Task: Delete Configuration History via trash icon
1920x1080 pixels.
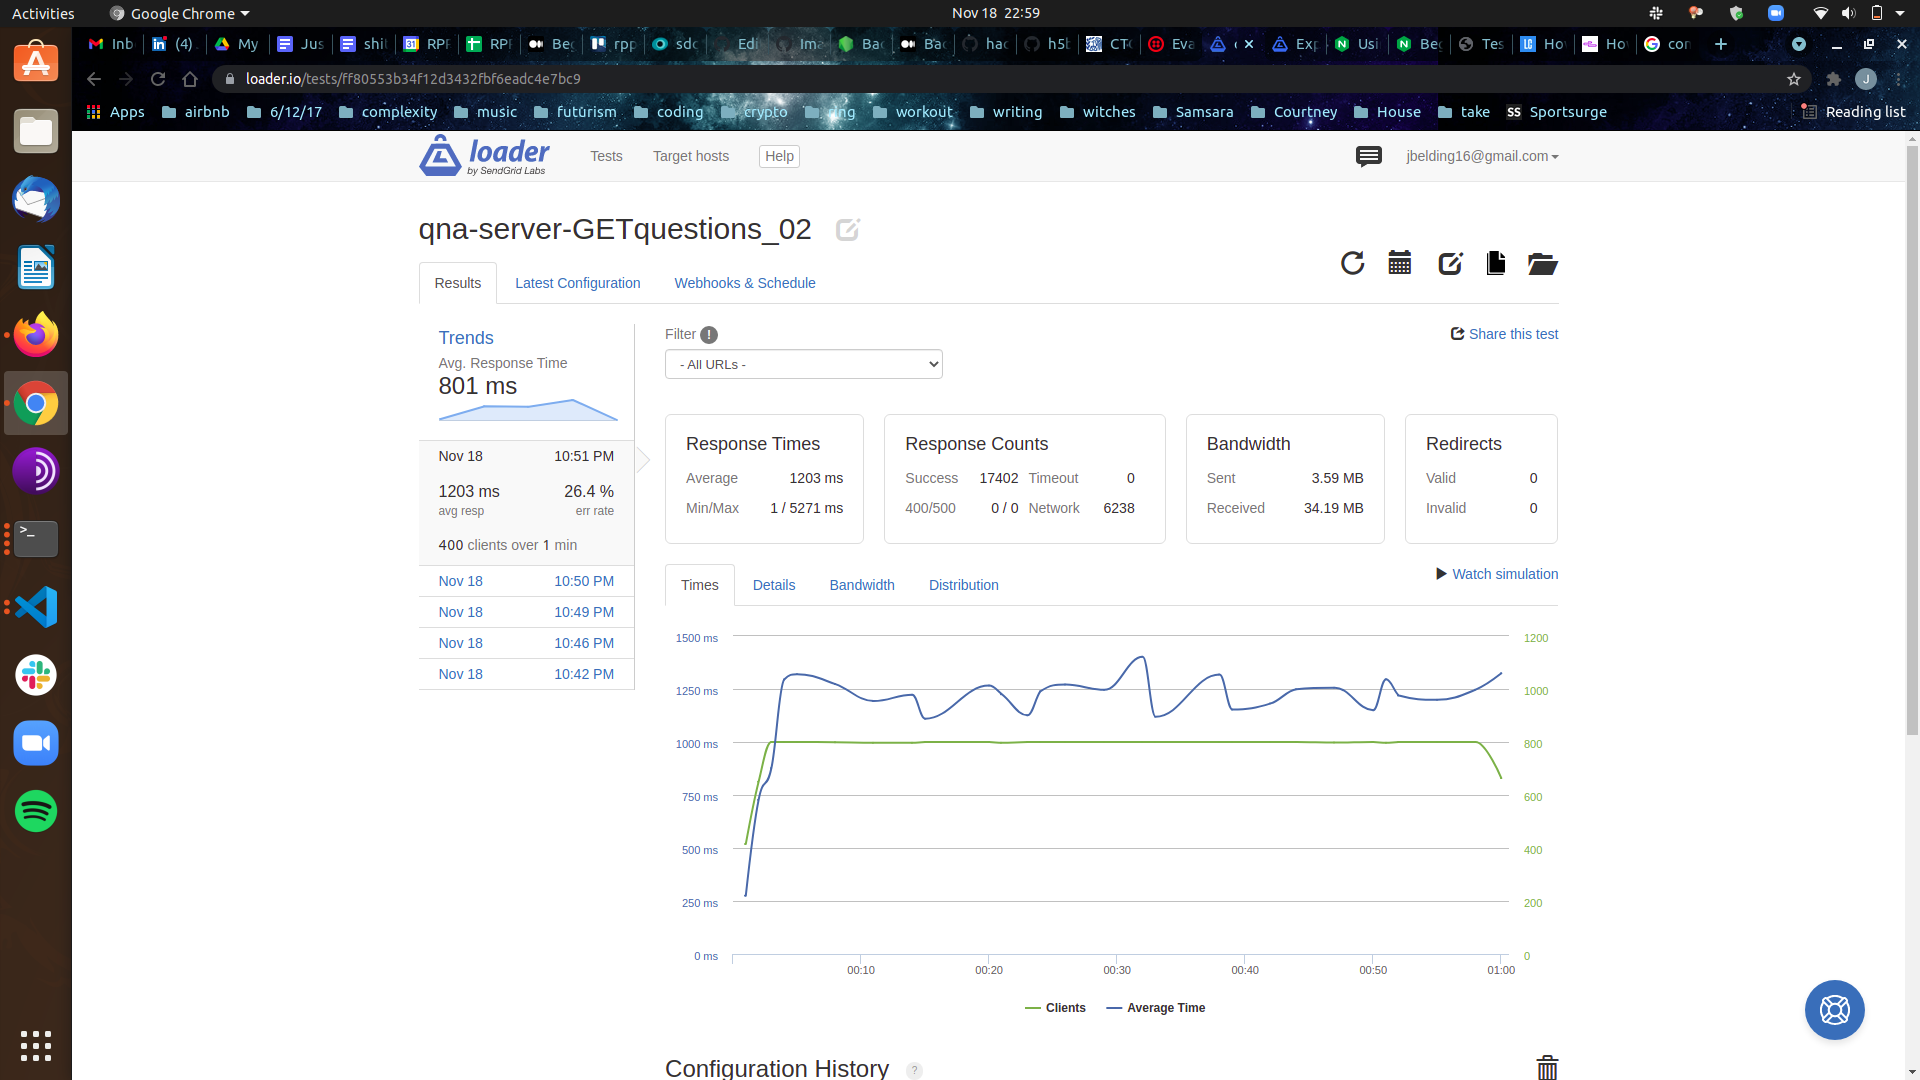Action: coord(1547,1068)
